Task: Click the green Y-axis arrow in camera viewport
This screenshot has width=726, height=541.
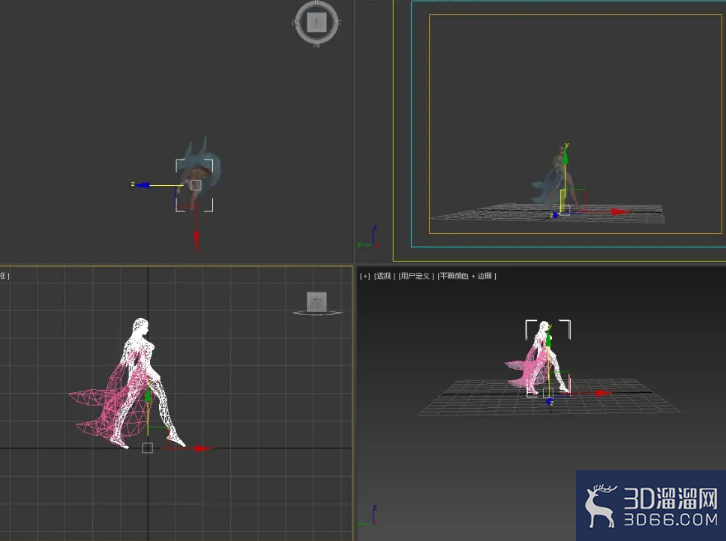Action: coord(565,157)
